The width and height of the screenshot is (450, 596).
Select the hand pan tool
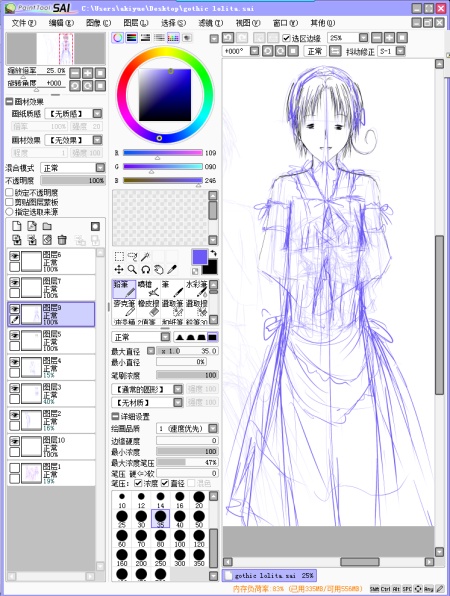point(159,269)
